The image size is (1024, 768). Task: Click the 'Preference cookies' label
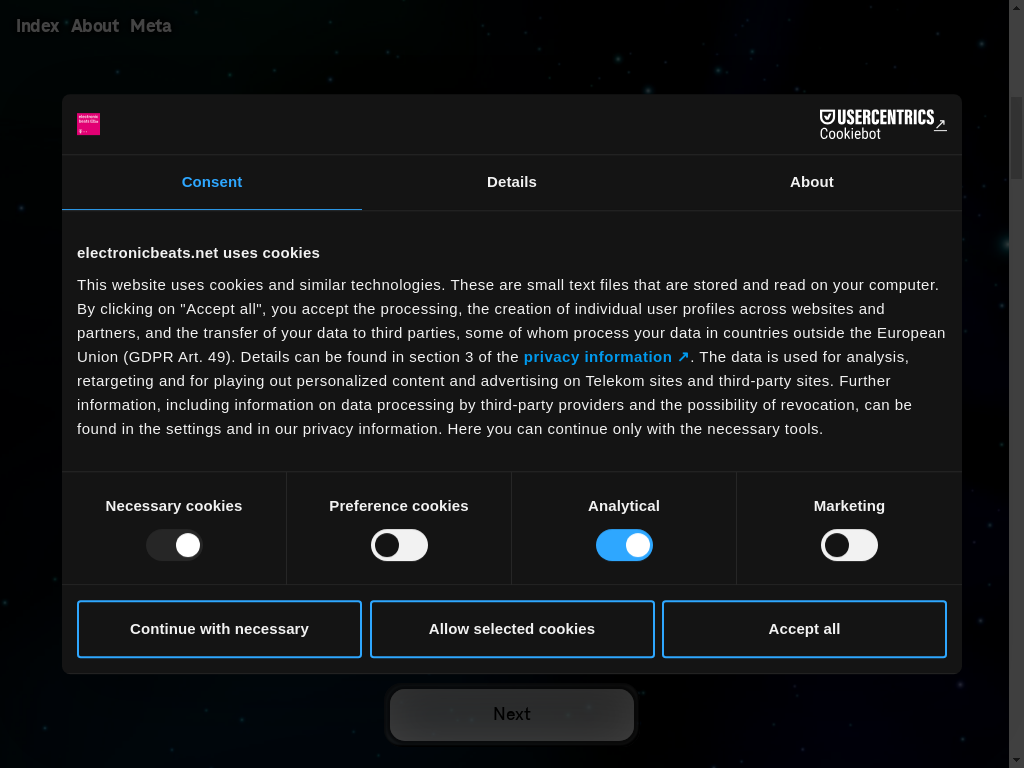399,506
